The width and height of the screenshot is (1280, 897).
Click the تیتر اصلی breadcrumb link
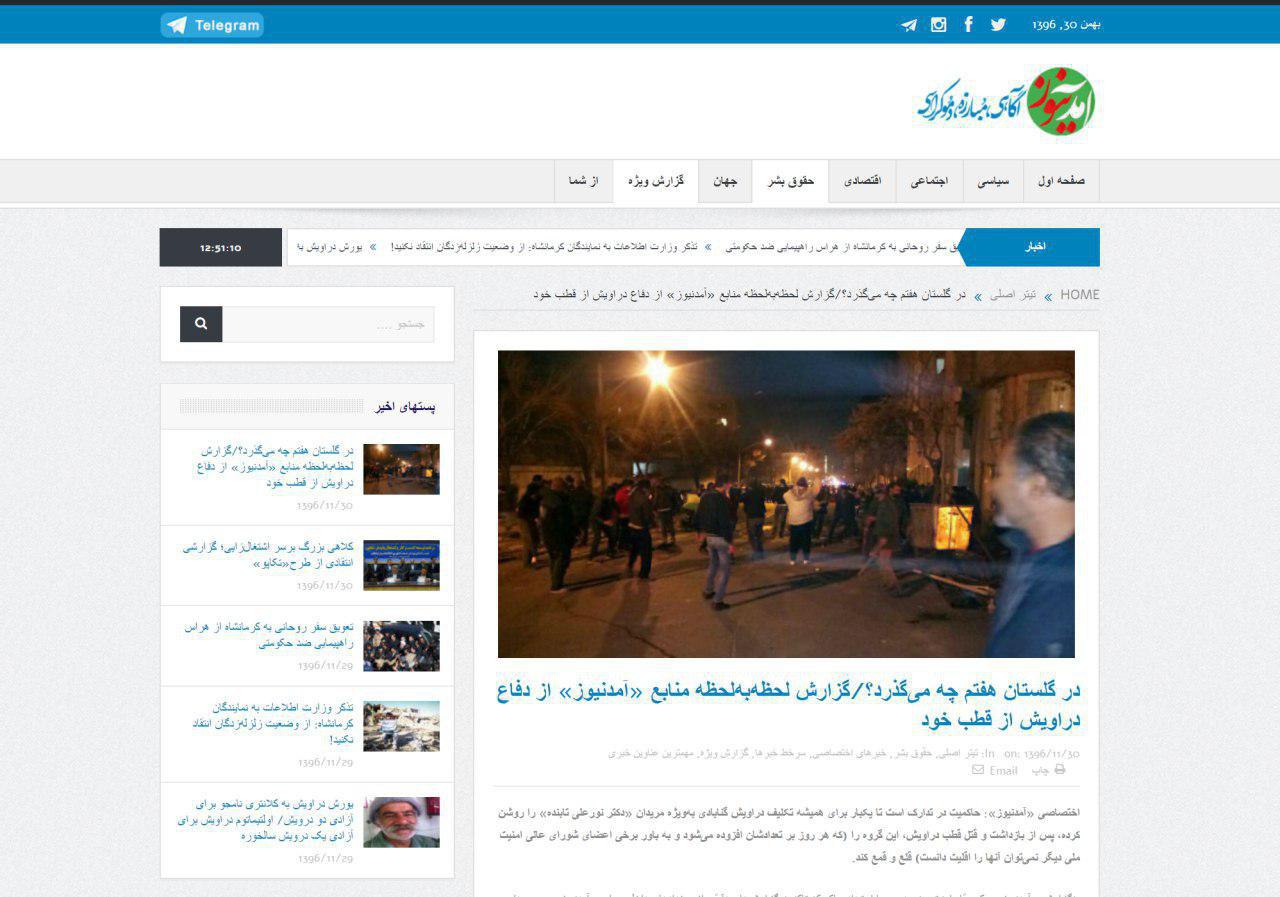pos(1012,295)
